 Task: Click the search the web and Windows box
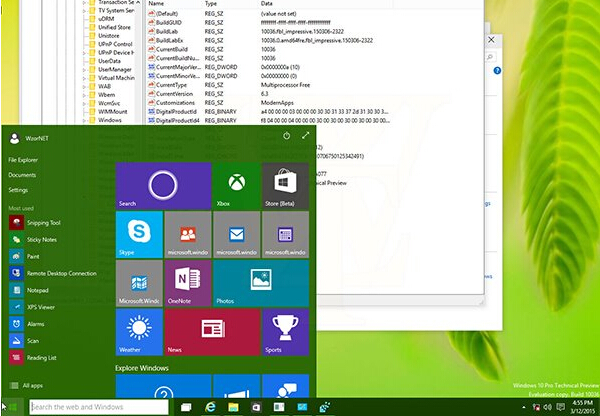click(x=99, y=407)
